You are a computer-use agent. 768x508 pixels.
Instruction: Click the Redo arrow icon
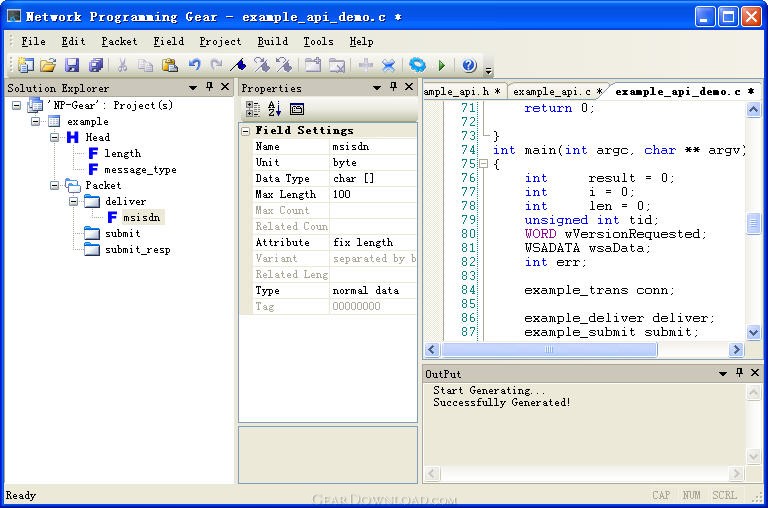[x=216, y=65]
